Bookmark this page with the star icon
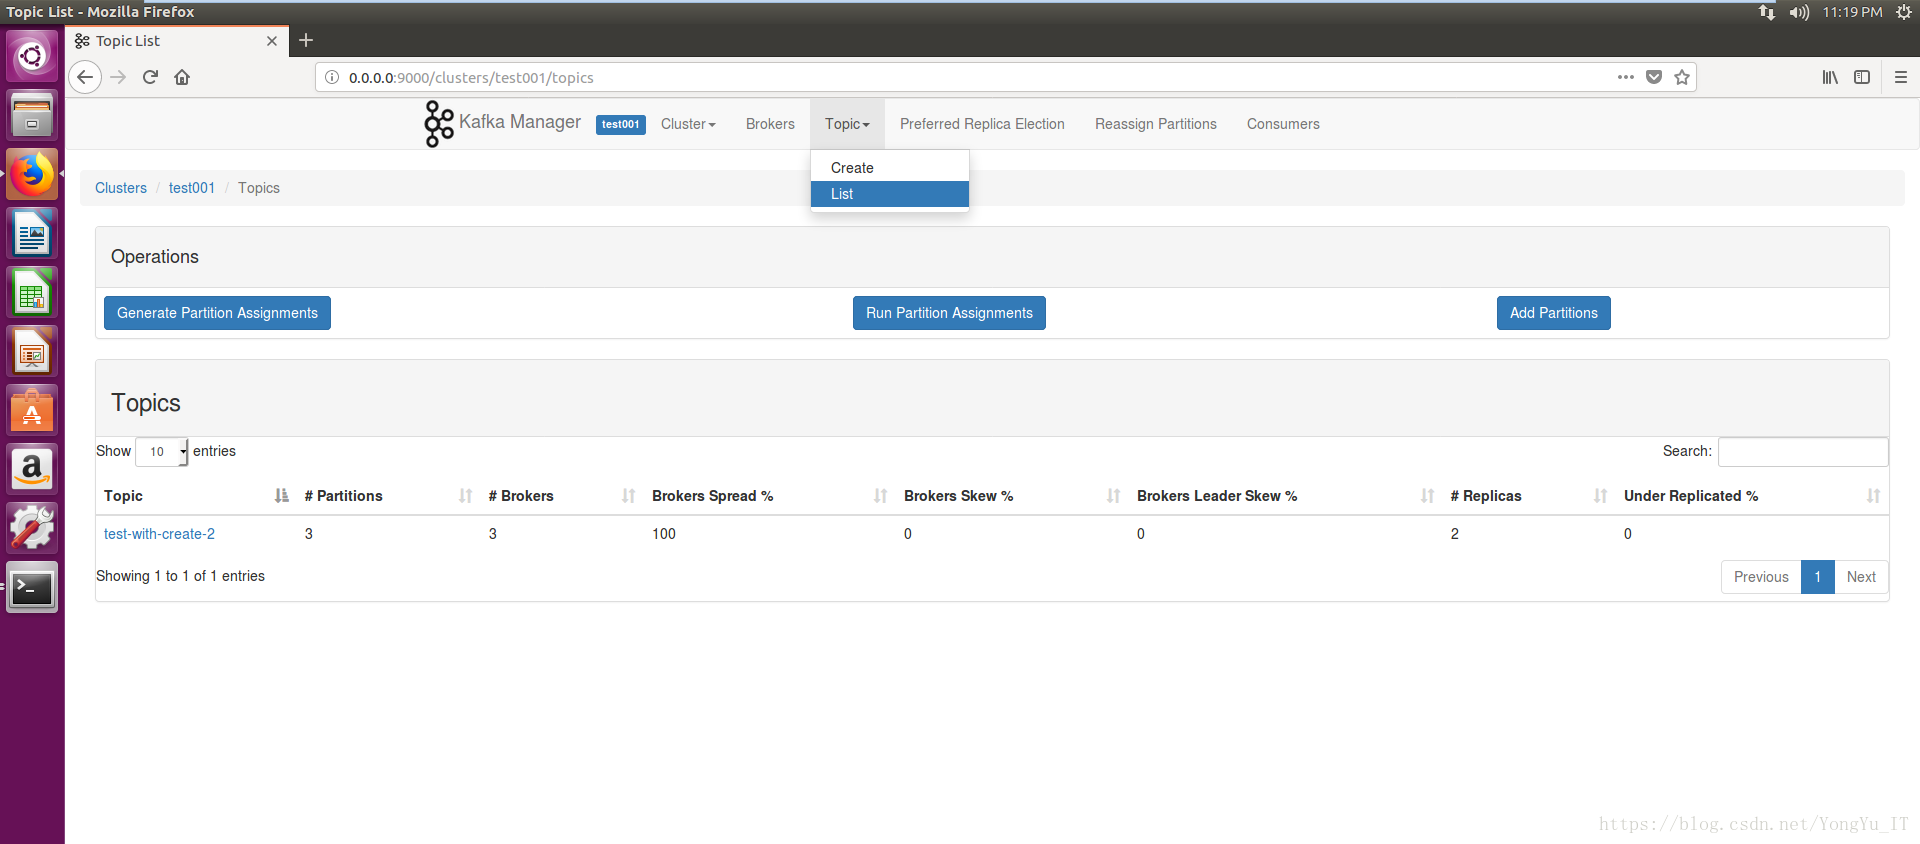 1682,77
